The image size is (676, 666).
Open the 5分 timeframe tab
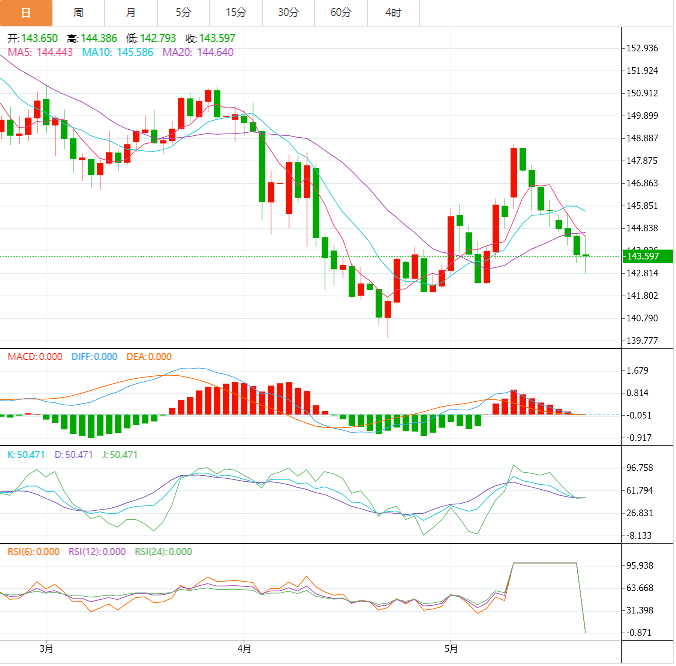184,13
